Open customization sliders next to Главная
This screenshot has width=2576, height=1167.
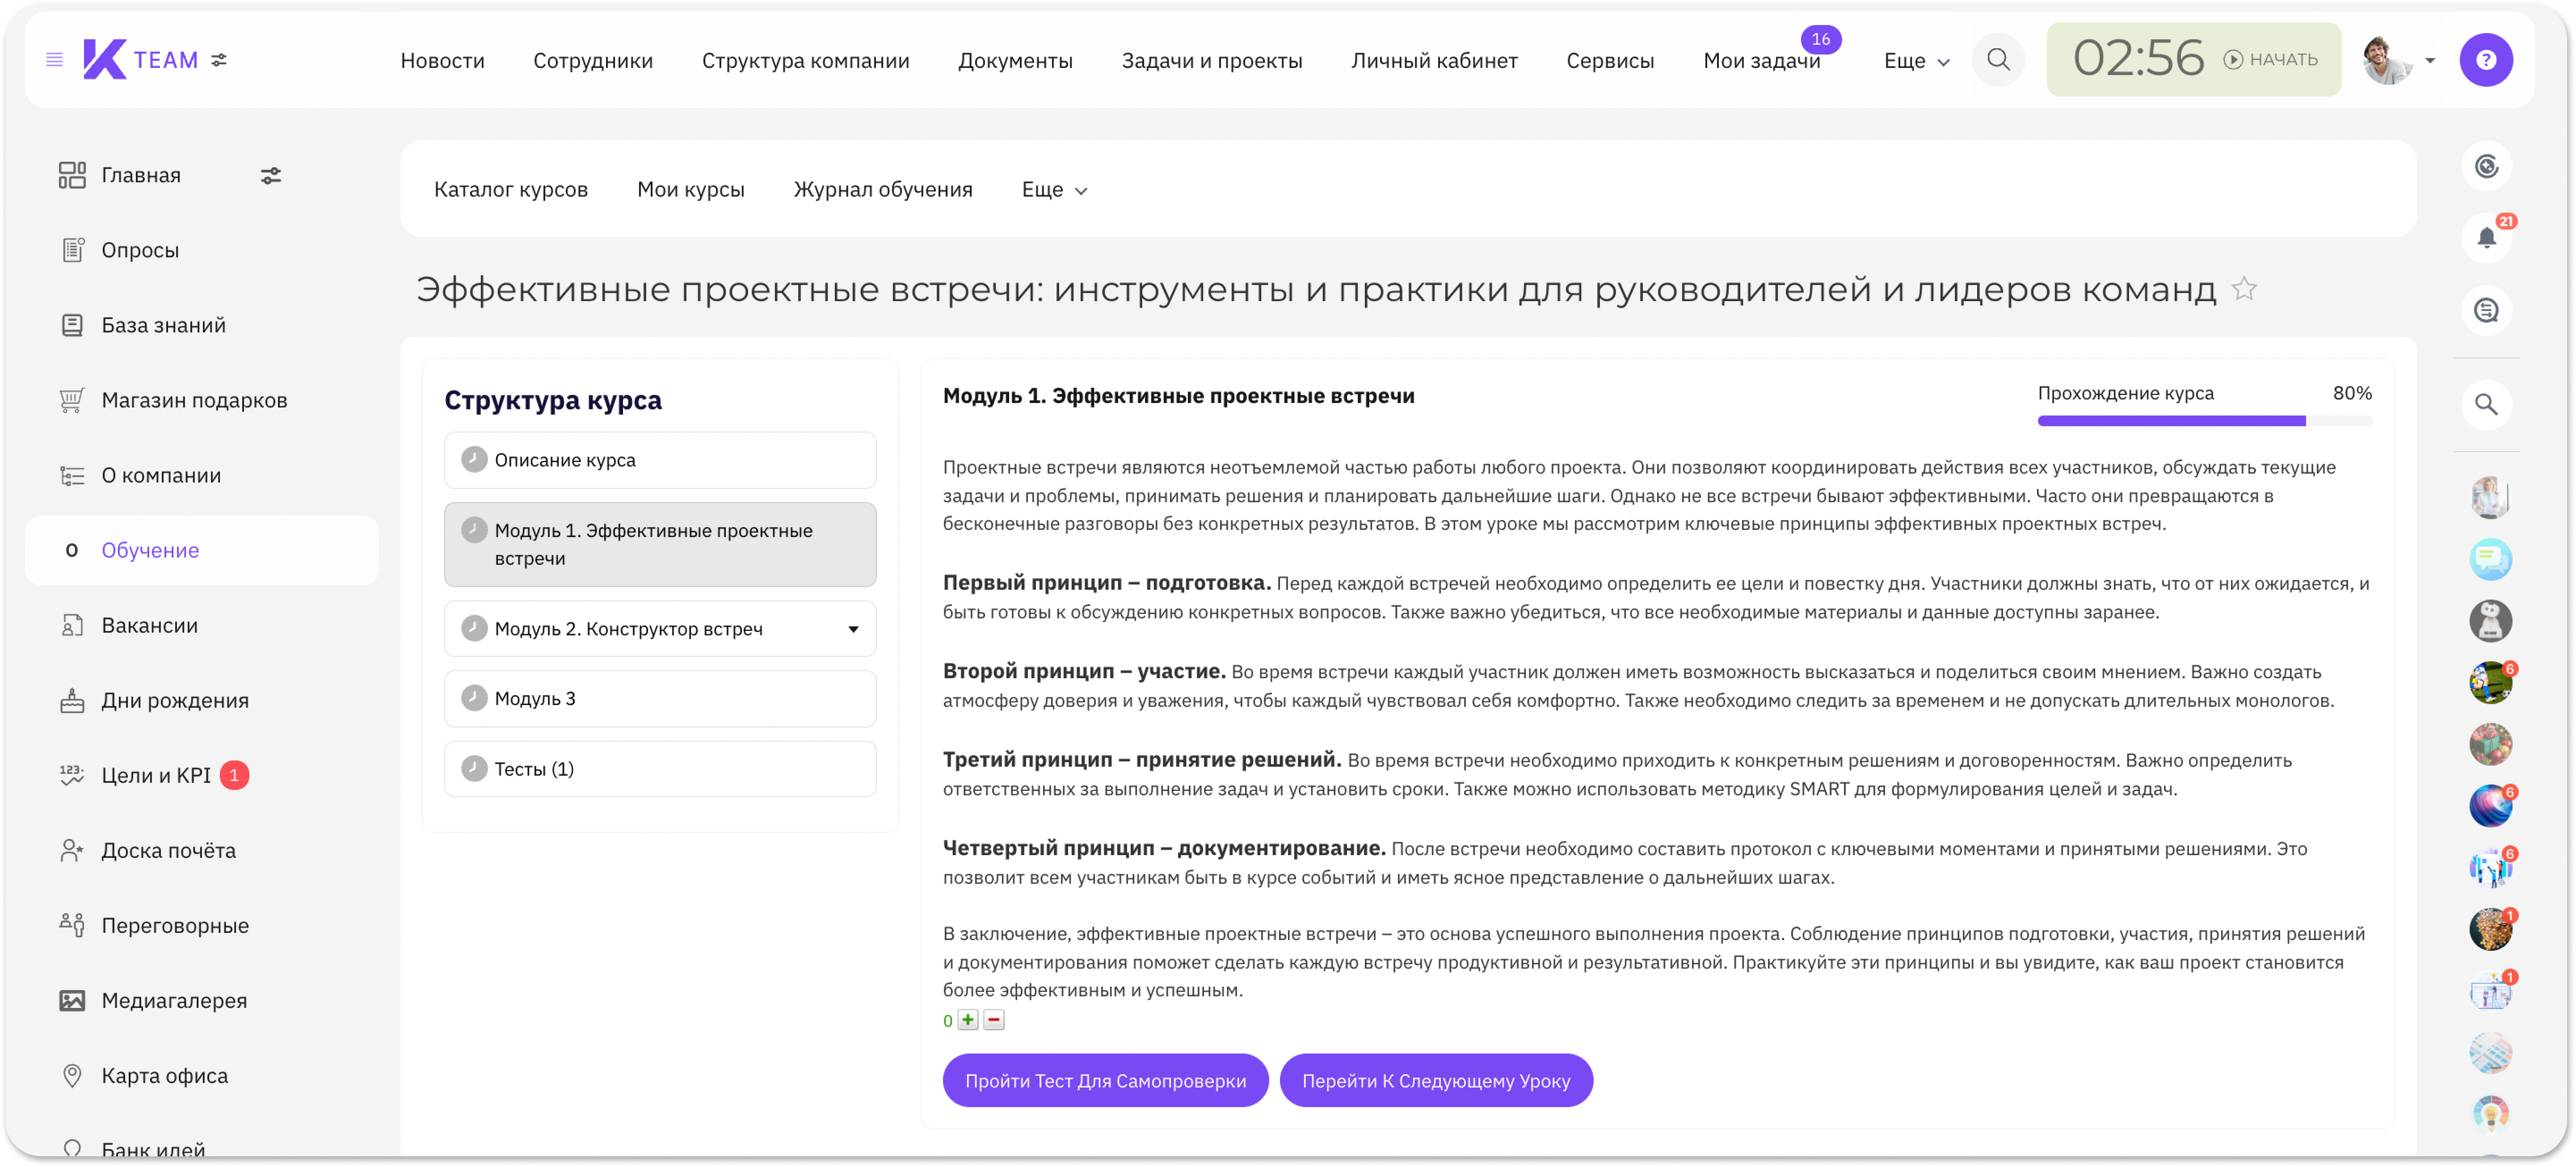click(x=271, y=176)
